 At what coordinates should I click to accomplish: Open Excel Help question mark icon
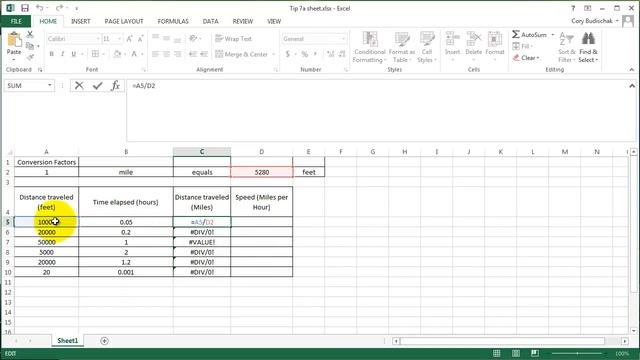pos(573,8)
